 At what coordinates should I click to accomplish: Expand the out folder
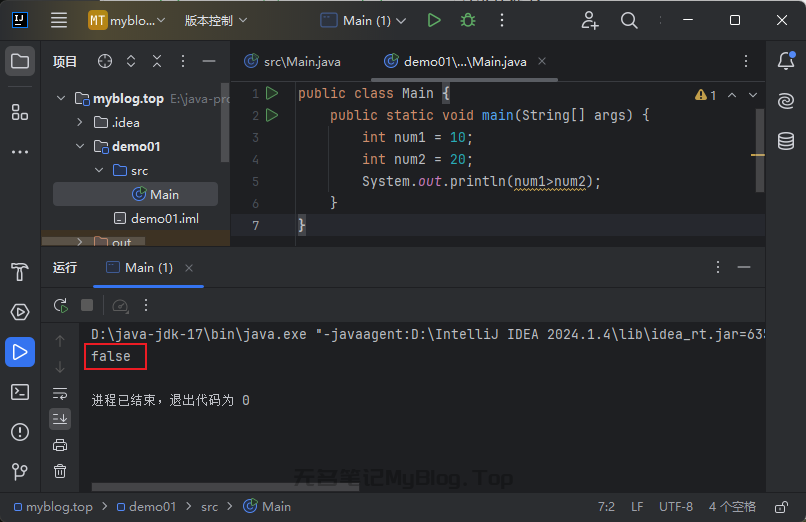(80, 241)
